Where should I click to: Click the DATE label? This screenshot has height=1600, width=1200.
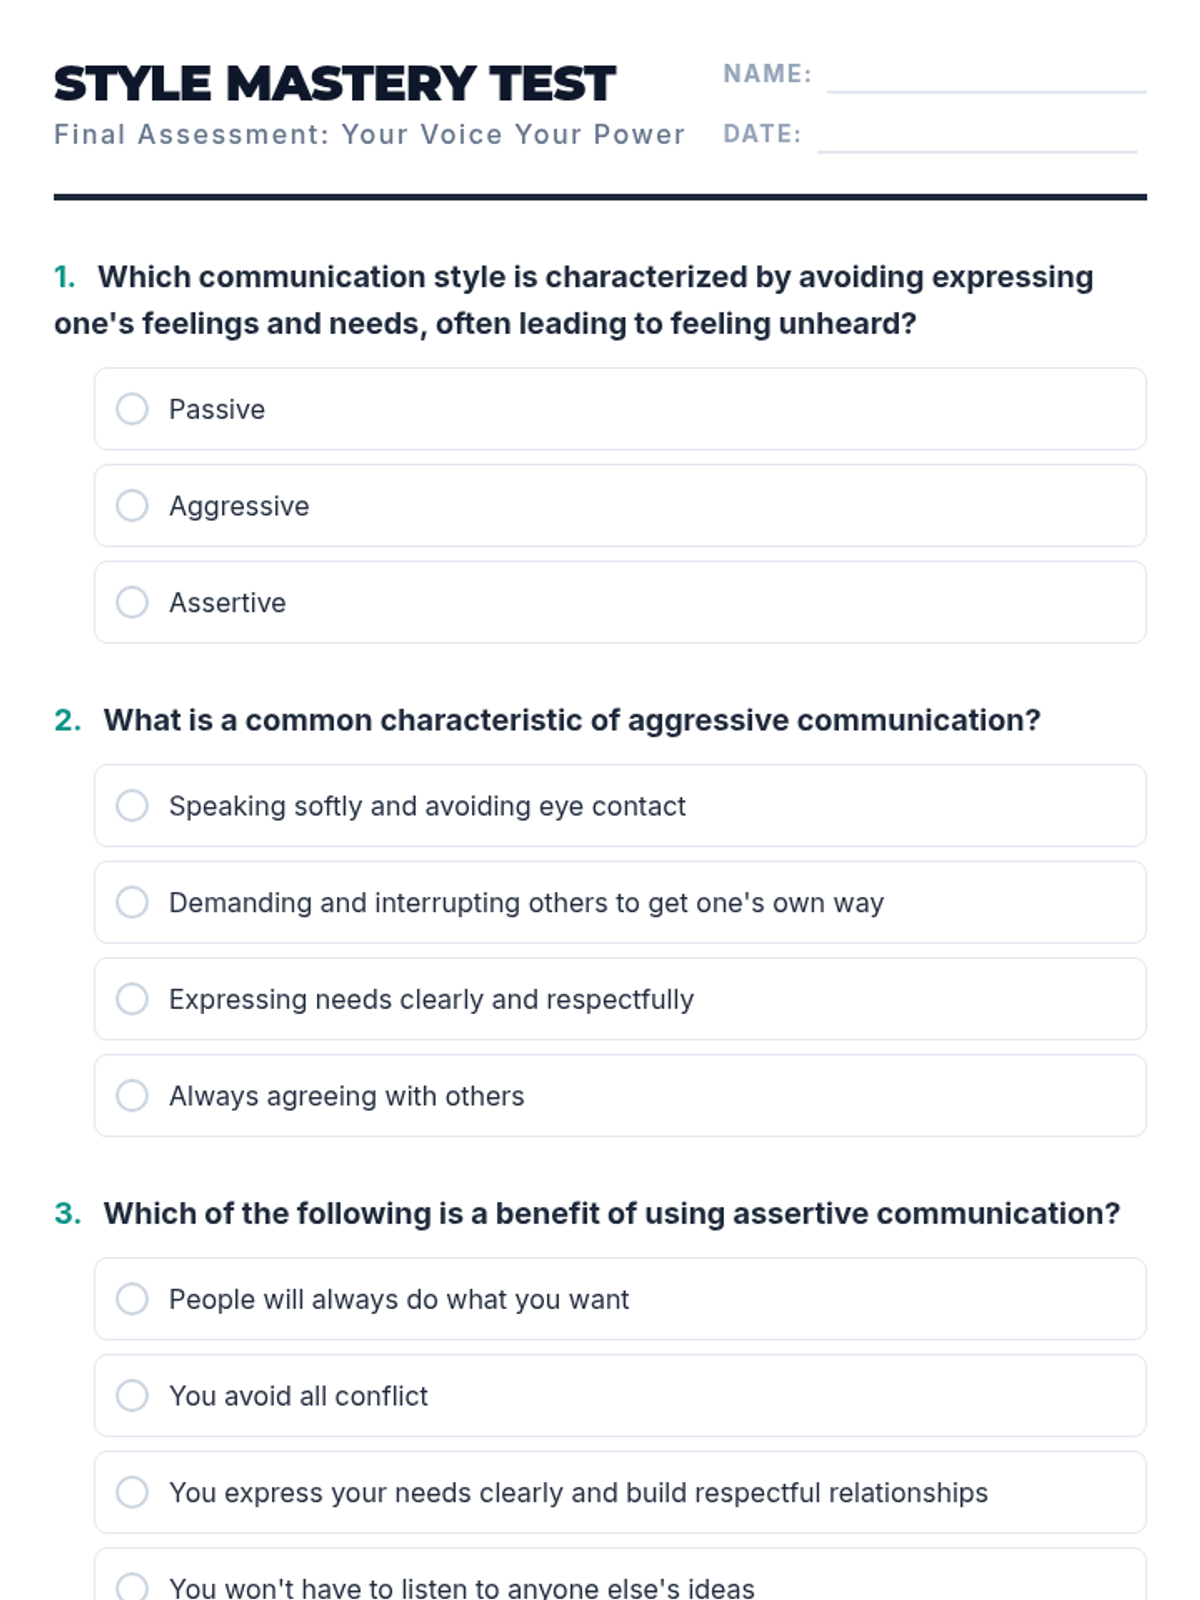click(x=762, y=134)
